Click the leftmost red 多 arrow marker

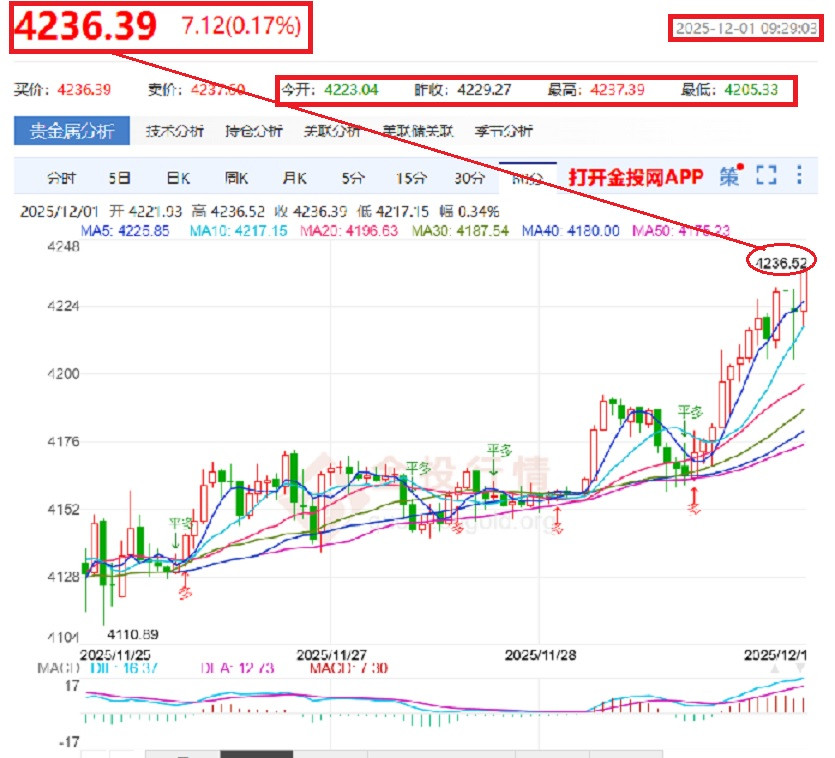click(184, 591)
